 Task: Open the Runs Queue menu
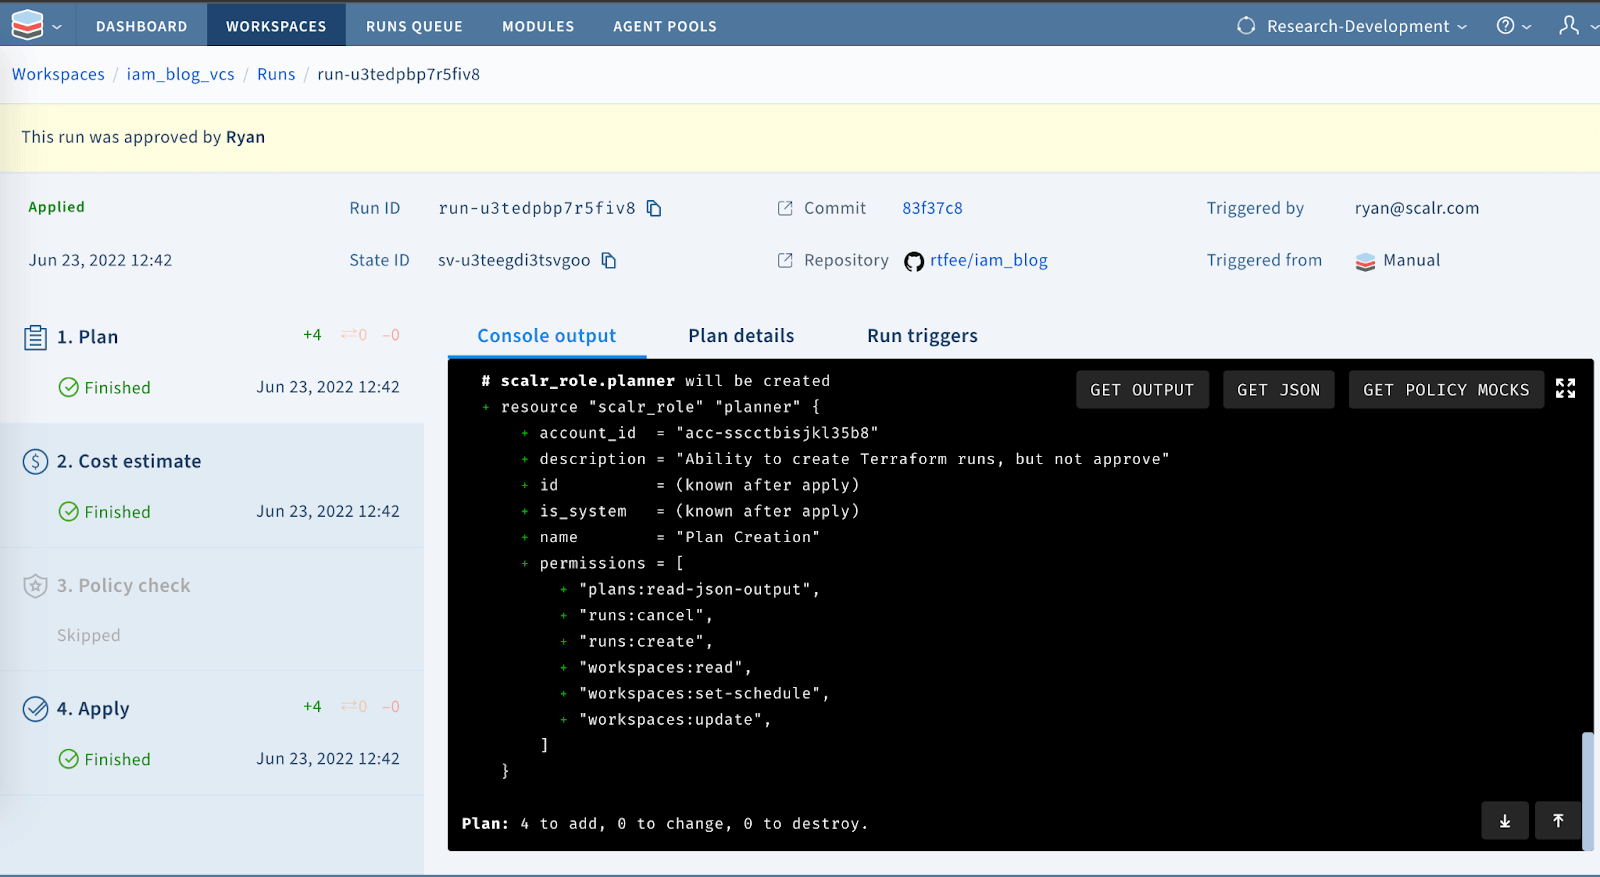(x=414, y=26)
